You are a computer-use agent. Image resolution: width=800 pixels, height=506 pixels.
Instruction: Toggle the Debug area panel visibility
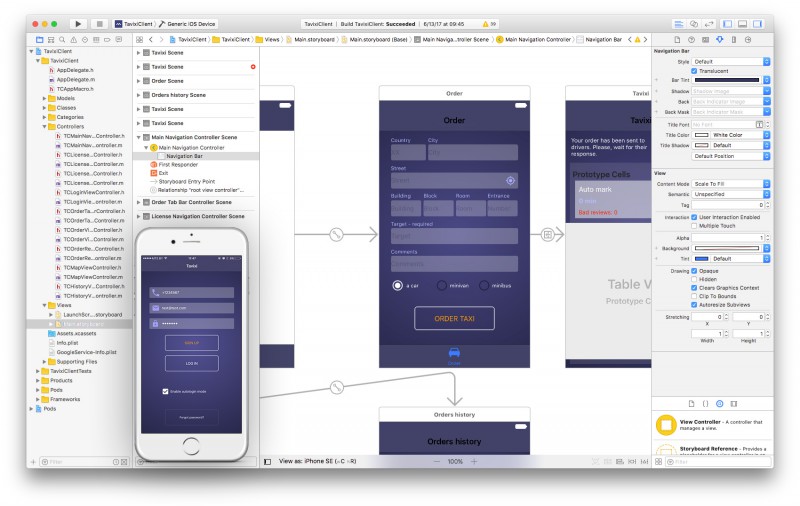pos(743,23)
